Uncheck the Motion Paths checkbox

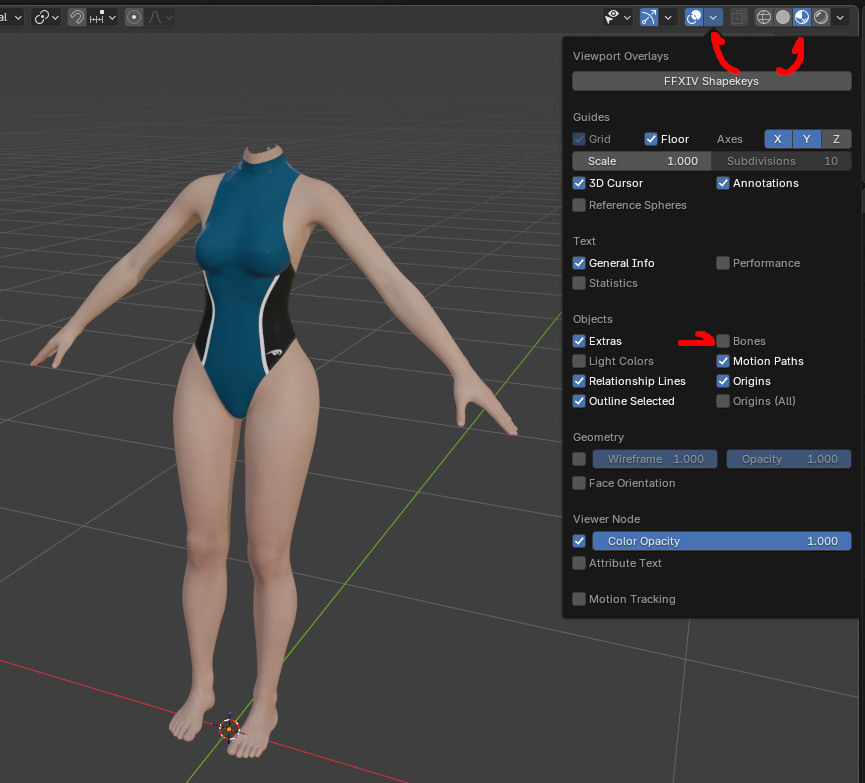pos(723,361)
